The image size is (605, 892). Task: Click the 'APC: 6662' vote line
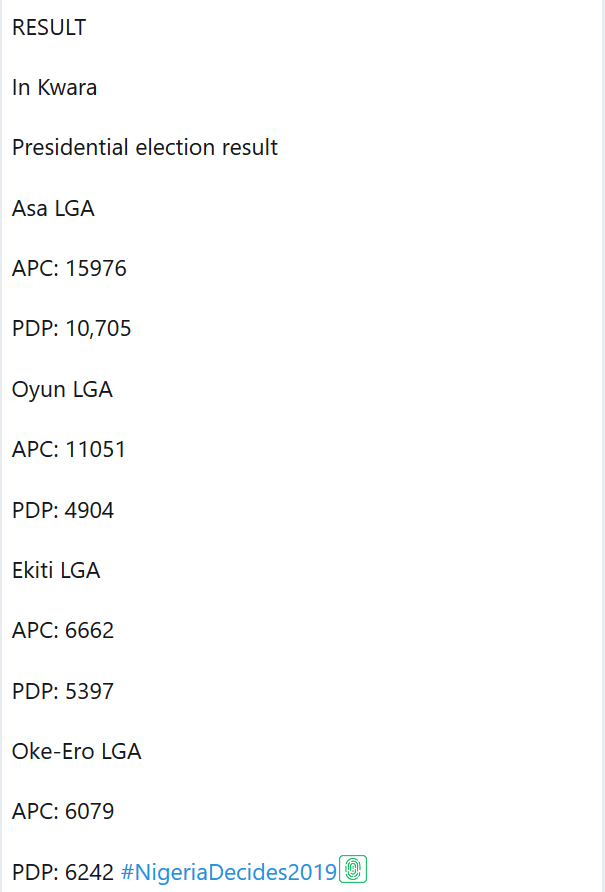[x=63, y=631]
